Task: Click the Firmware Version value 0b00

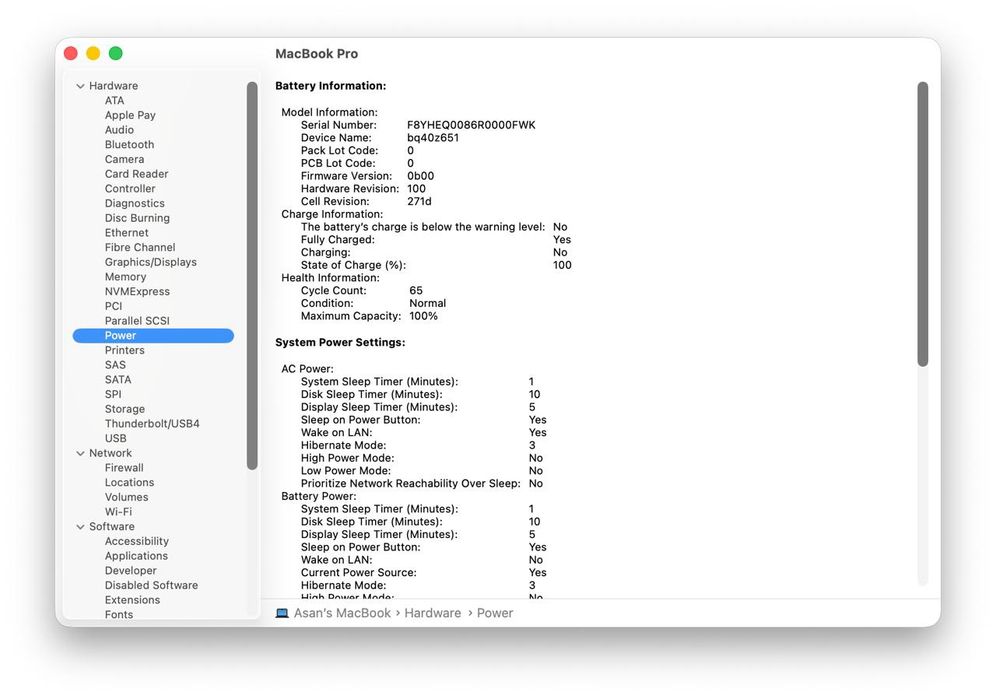Action: [421, 176]
